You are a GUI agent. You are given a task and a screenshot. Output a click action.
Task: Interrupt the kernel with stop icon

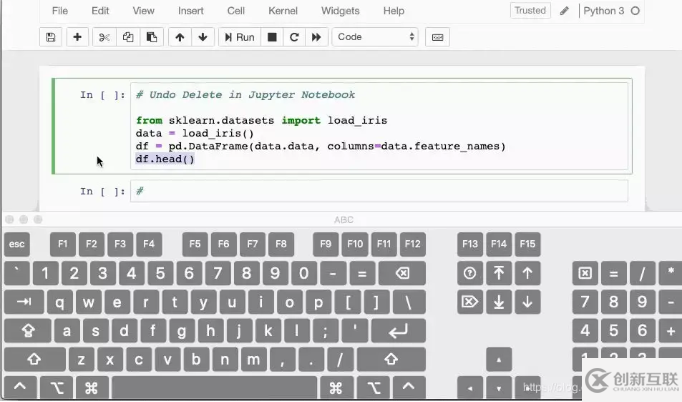tap(272, 37)
